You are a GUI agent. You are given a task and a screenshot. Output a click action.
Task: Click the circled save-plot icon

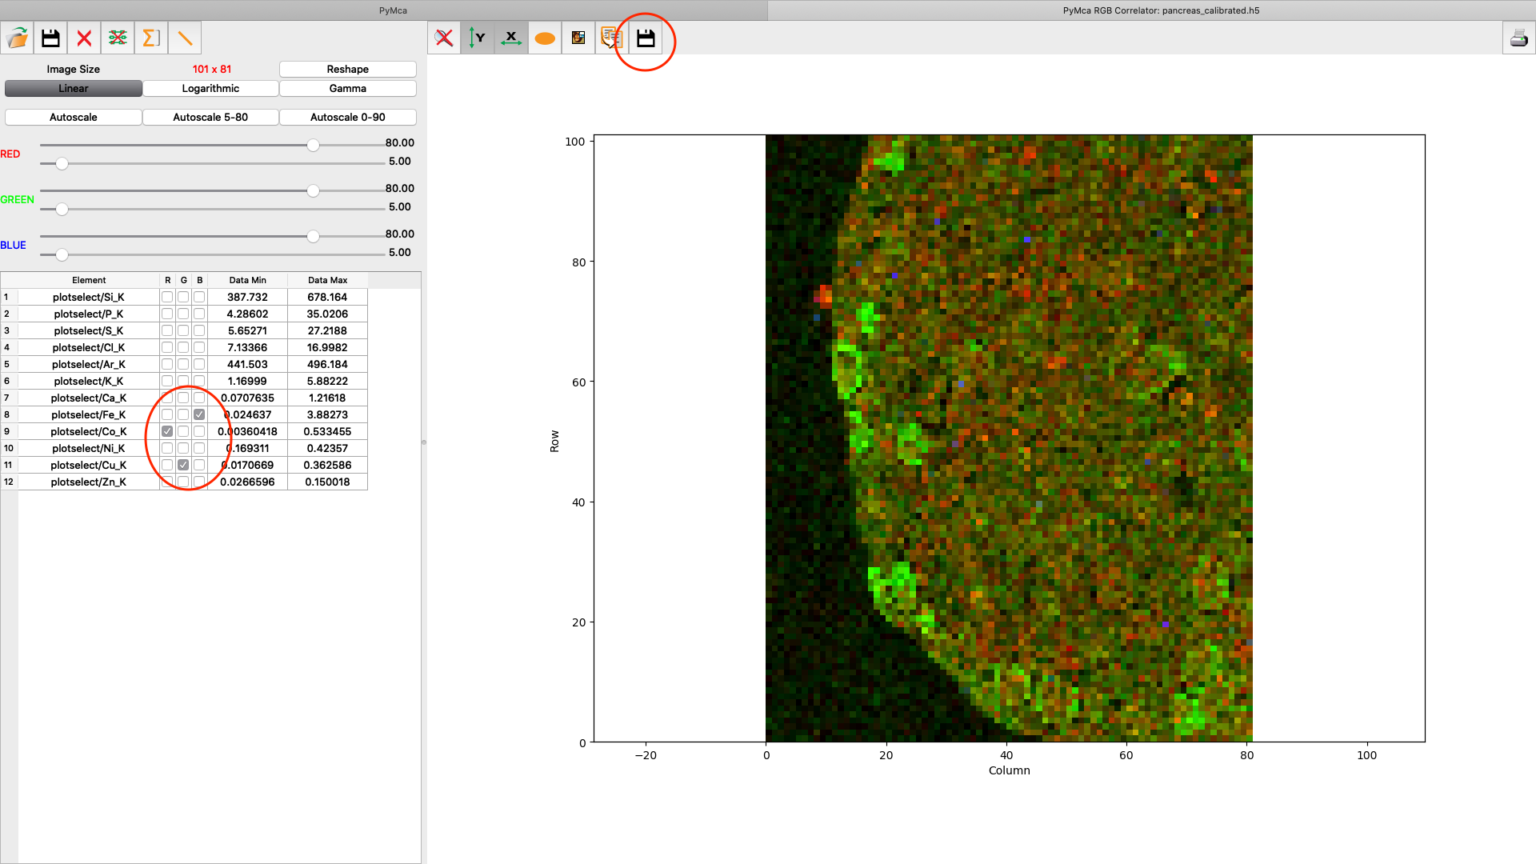[645, 38]
